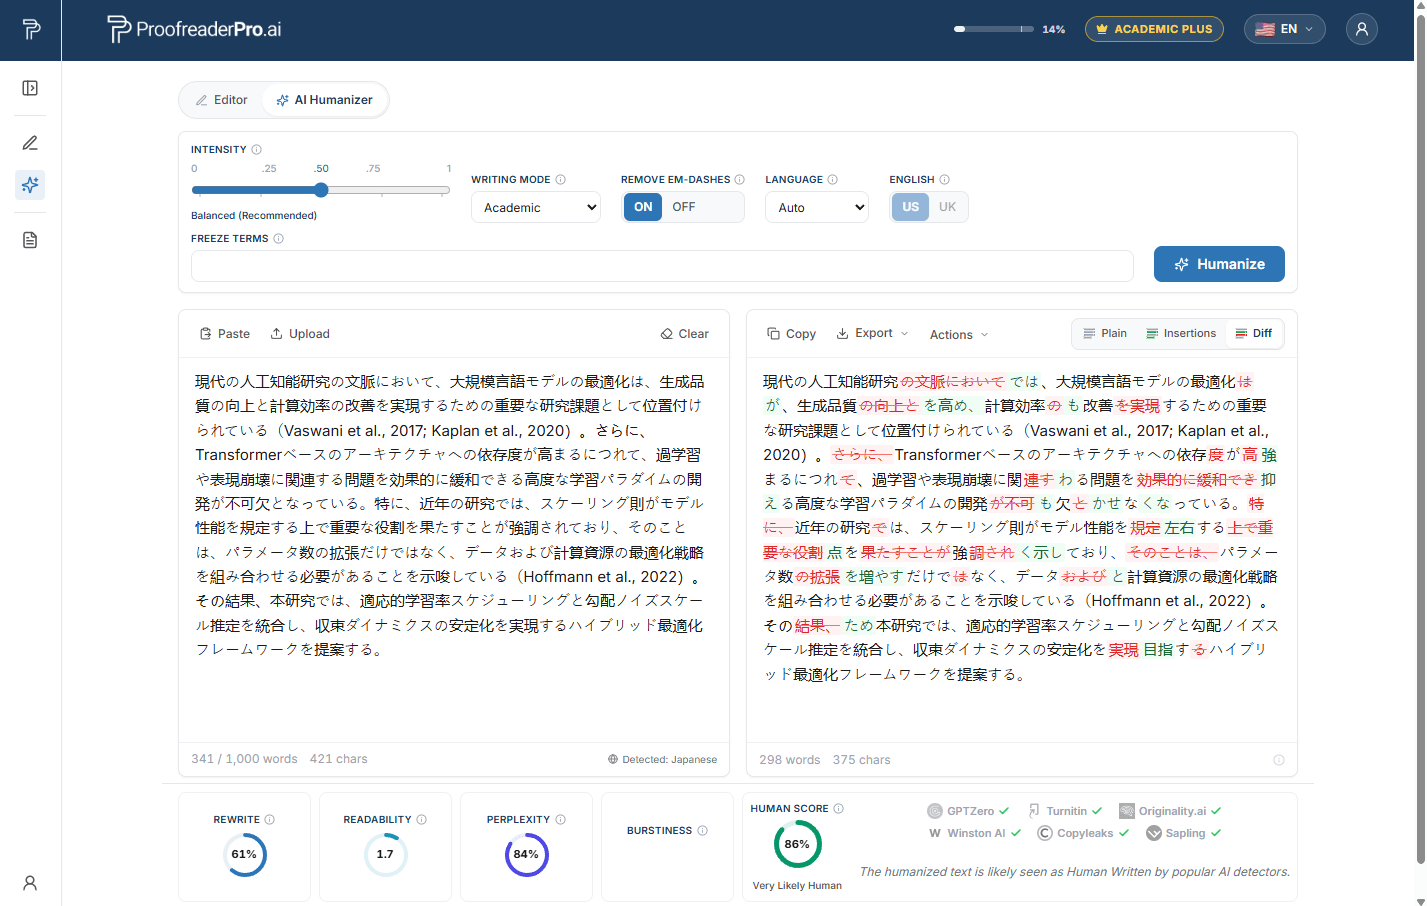Click the Humanize button

1219,264
